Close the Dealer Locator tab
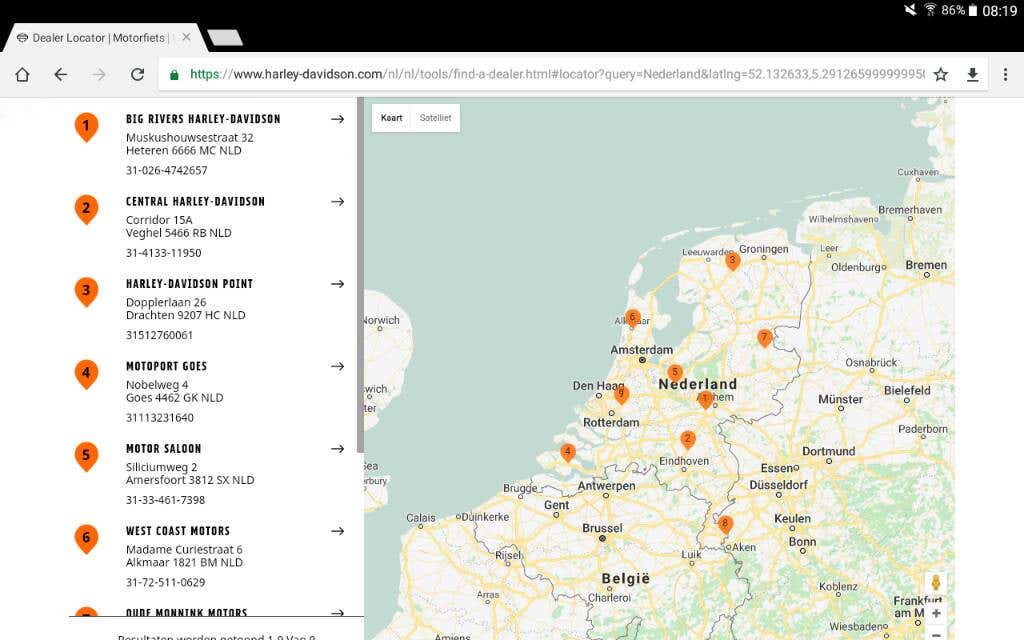Viewport: 1024px width, 640px height. tap(186, 37)
